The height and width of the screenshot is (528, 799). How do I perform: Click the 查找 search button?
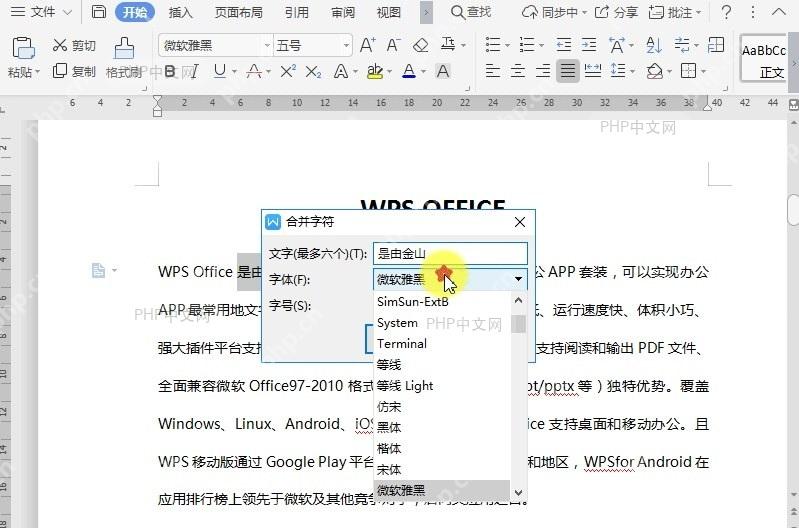[x=471, y=12]
